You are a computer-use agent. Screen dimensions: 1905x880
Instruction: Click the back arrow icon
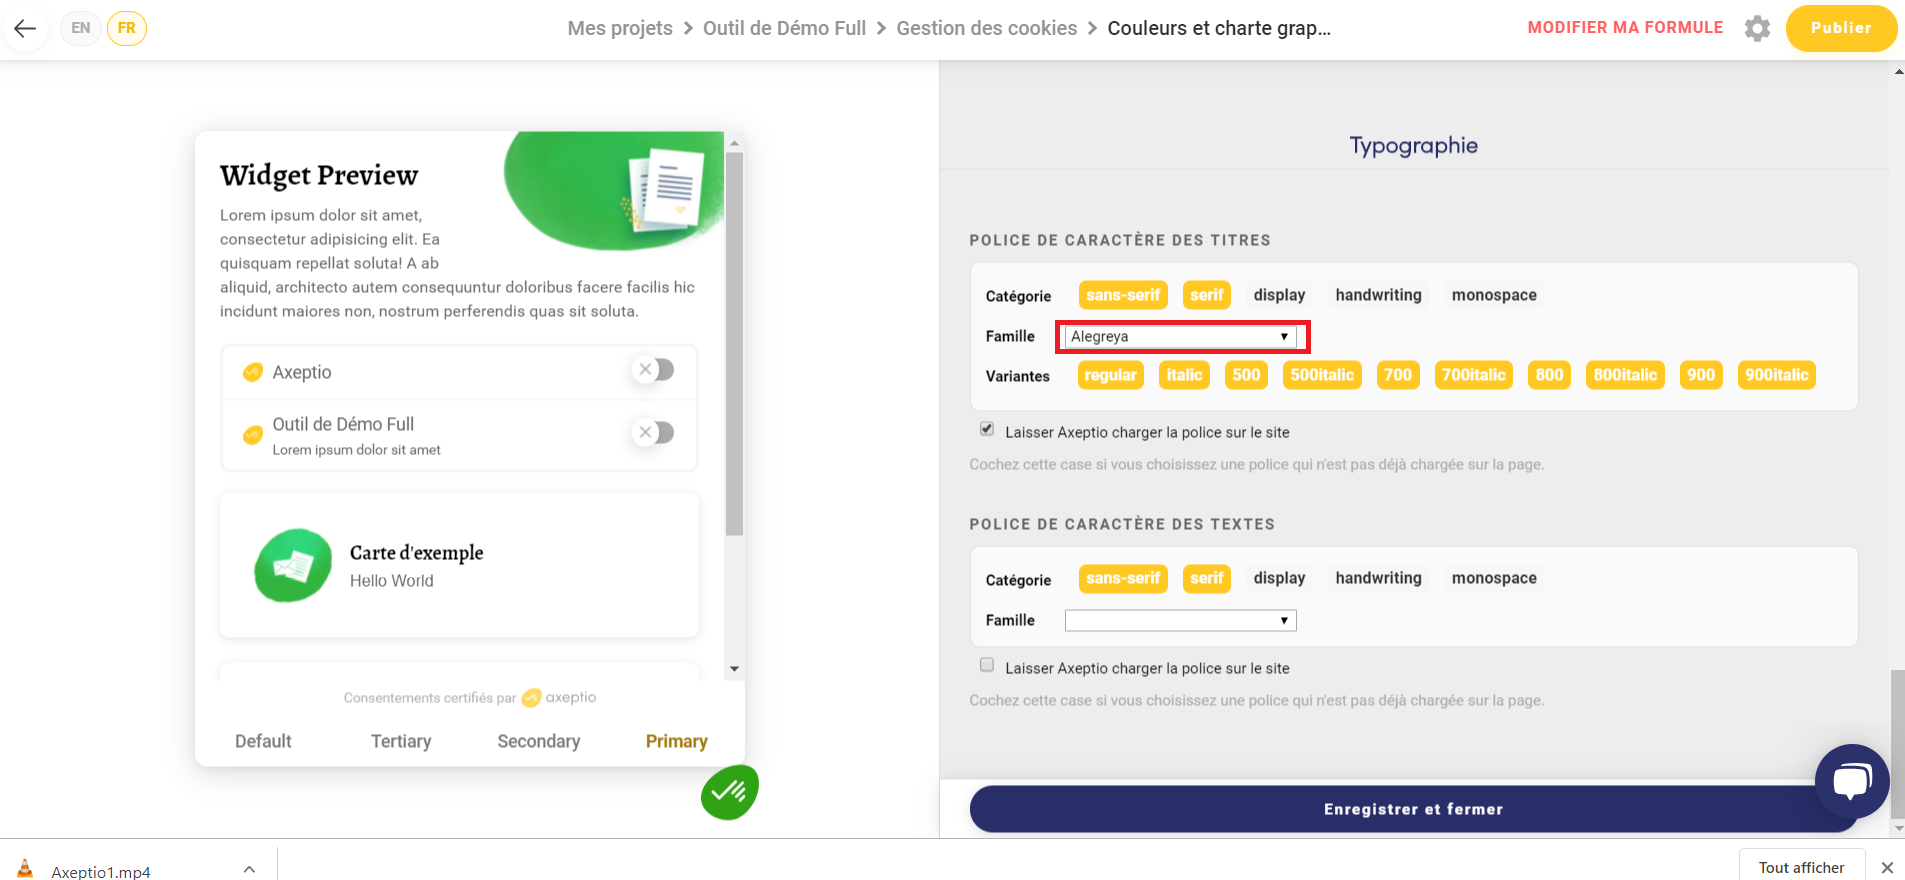click(x=25, y=28)
